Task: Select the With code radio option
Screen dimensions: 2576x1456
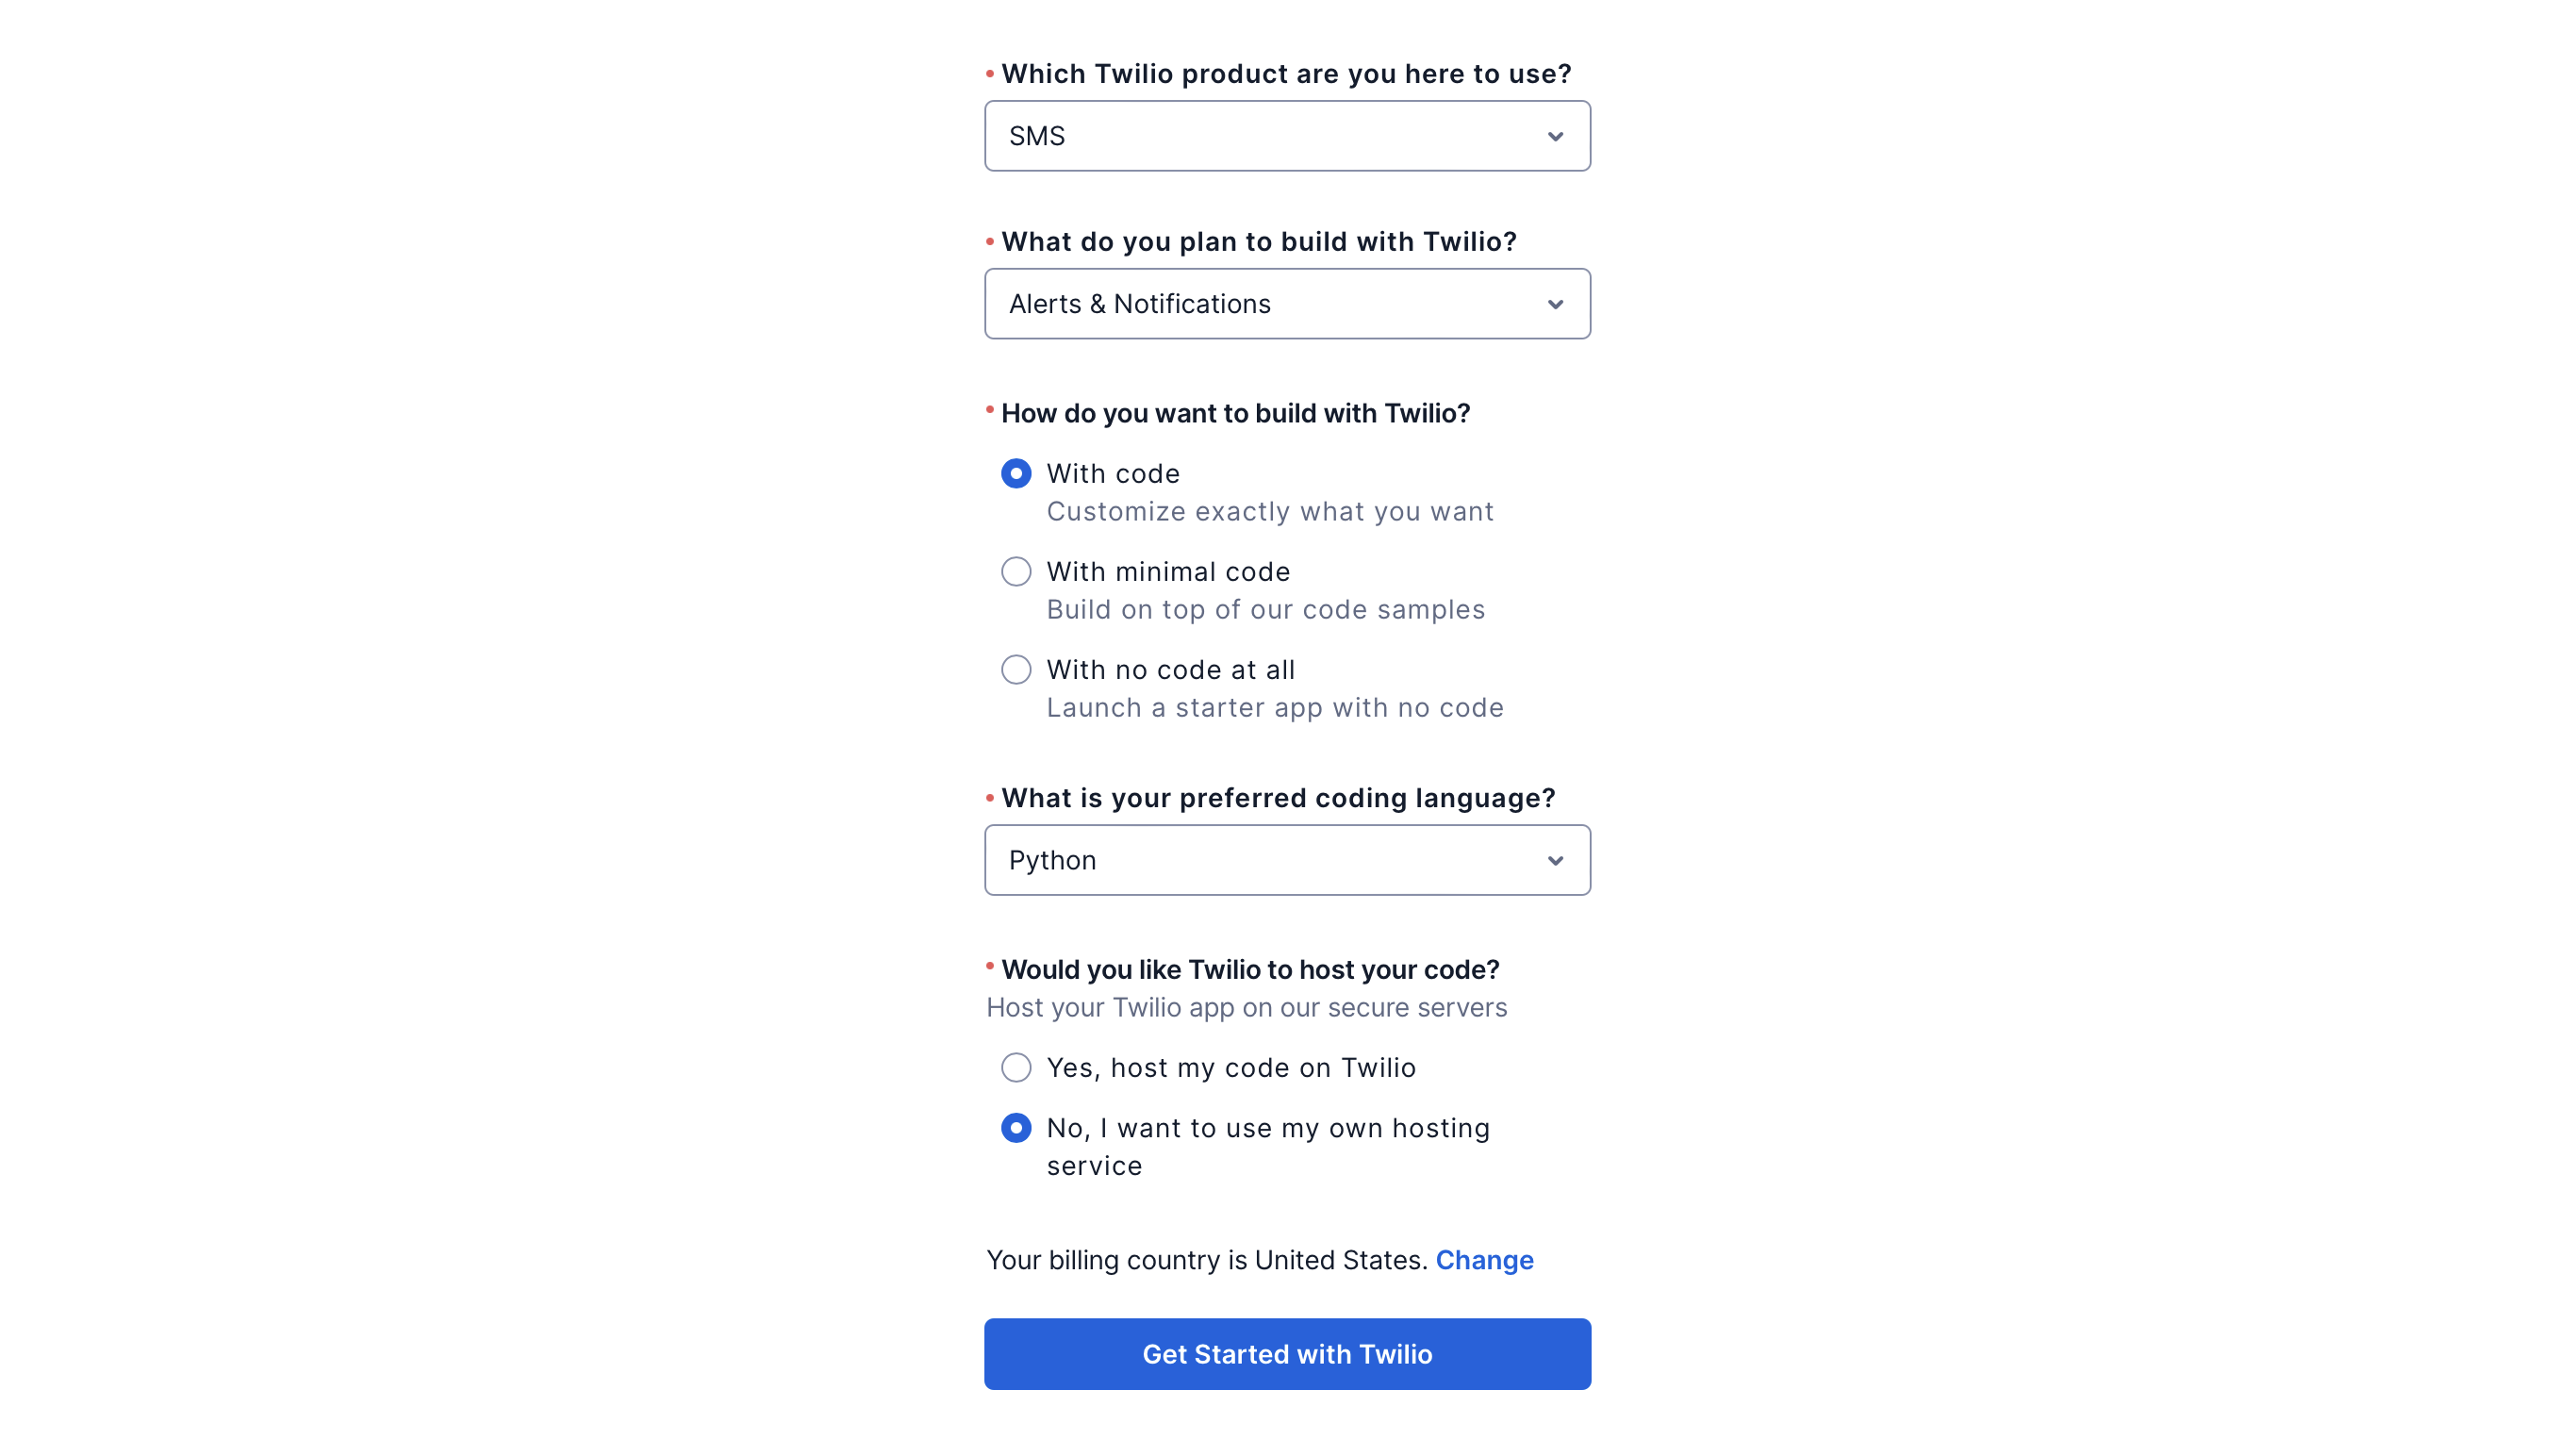Action: (x=1016, y=474)
